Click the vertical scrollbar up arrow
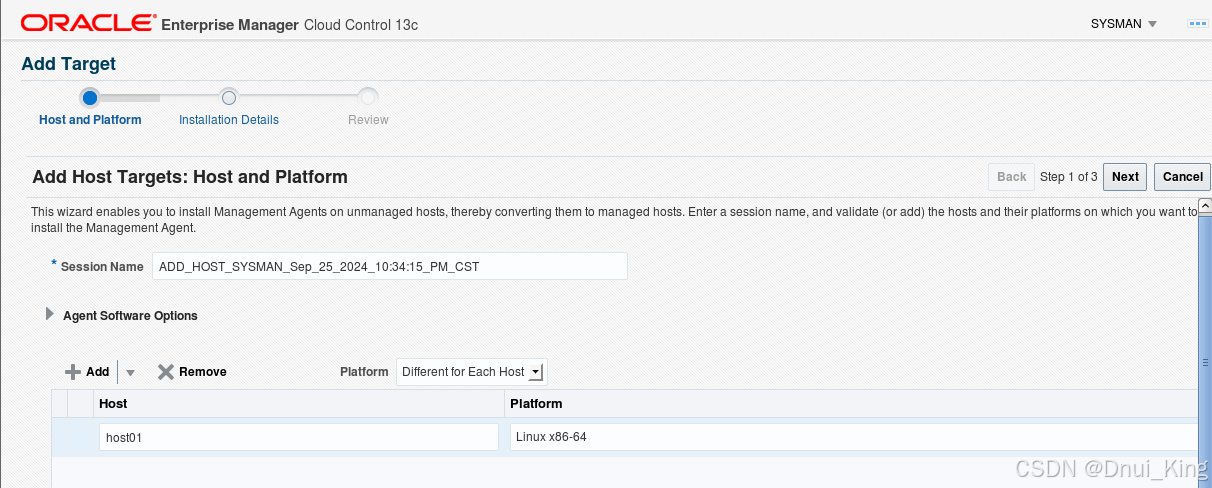Viewport: 1212px width, 488px height. [1204, 206]
